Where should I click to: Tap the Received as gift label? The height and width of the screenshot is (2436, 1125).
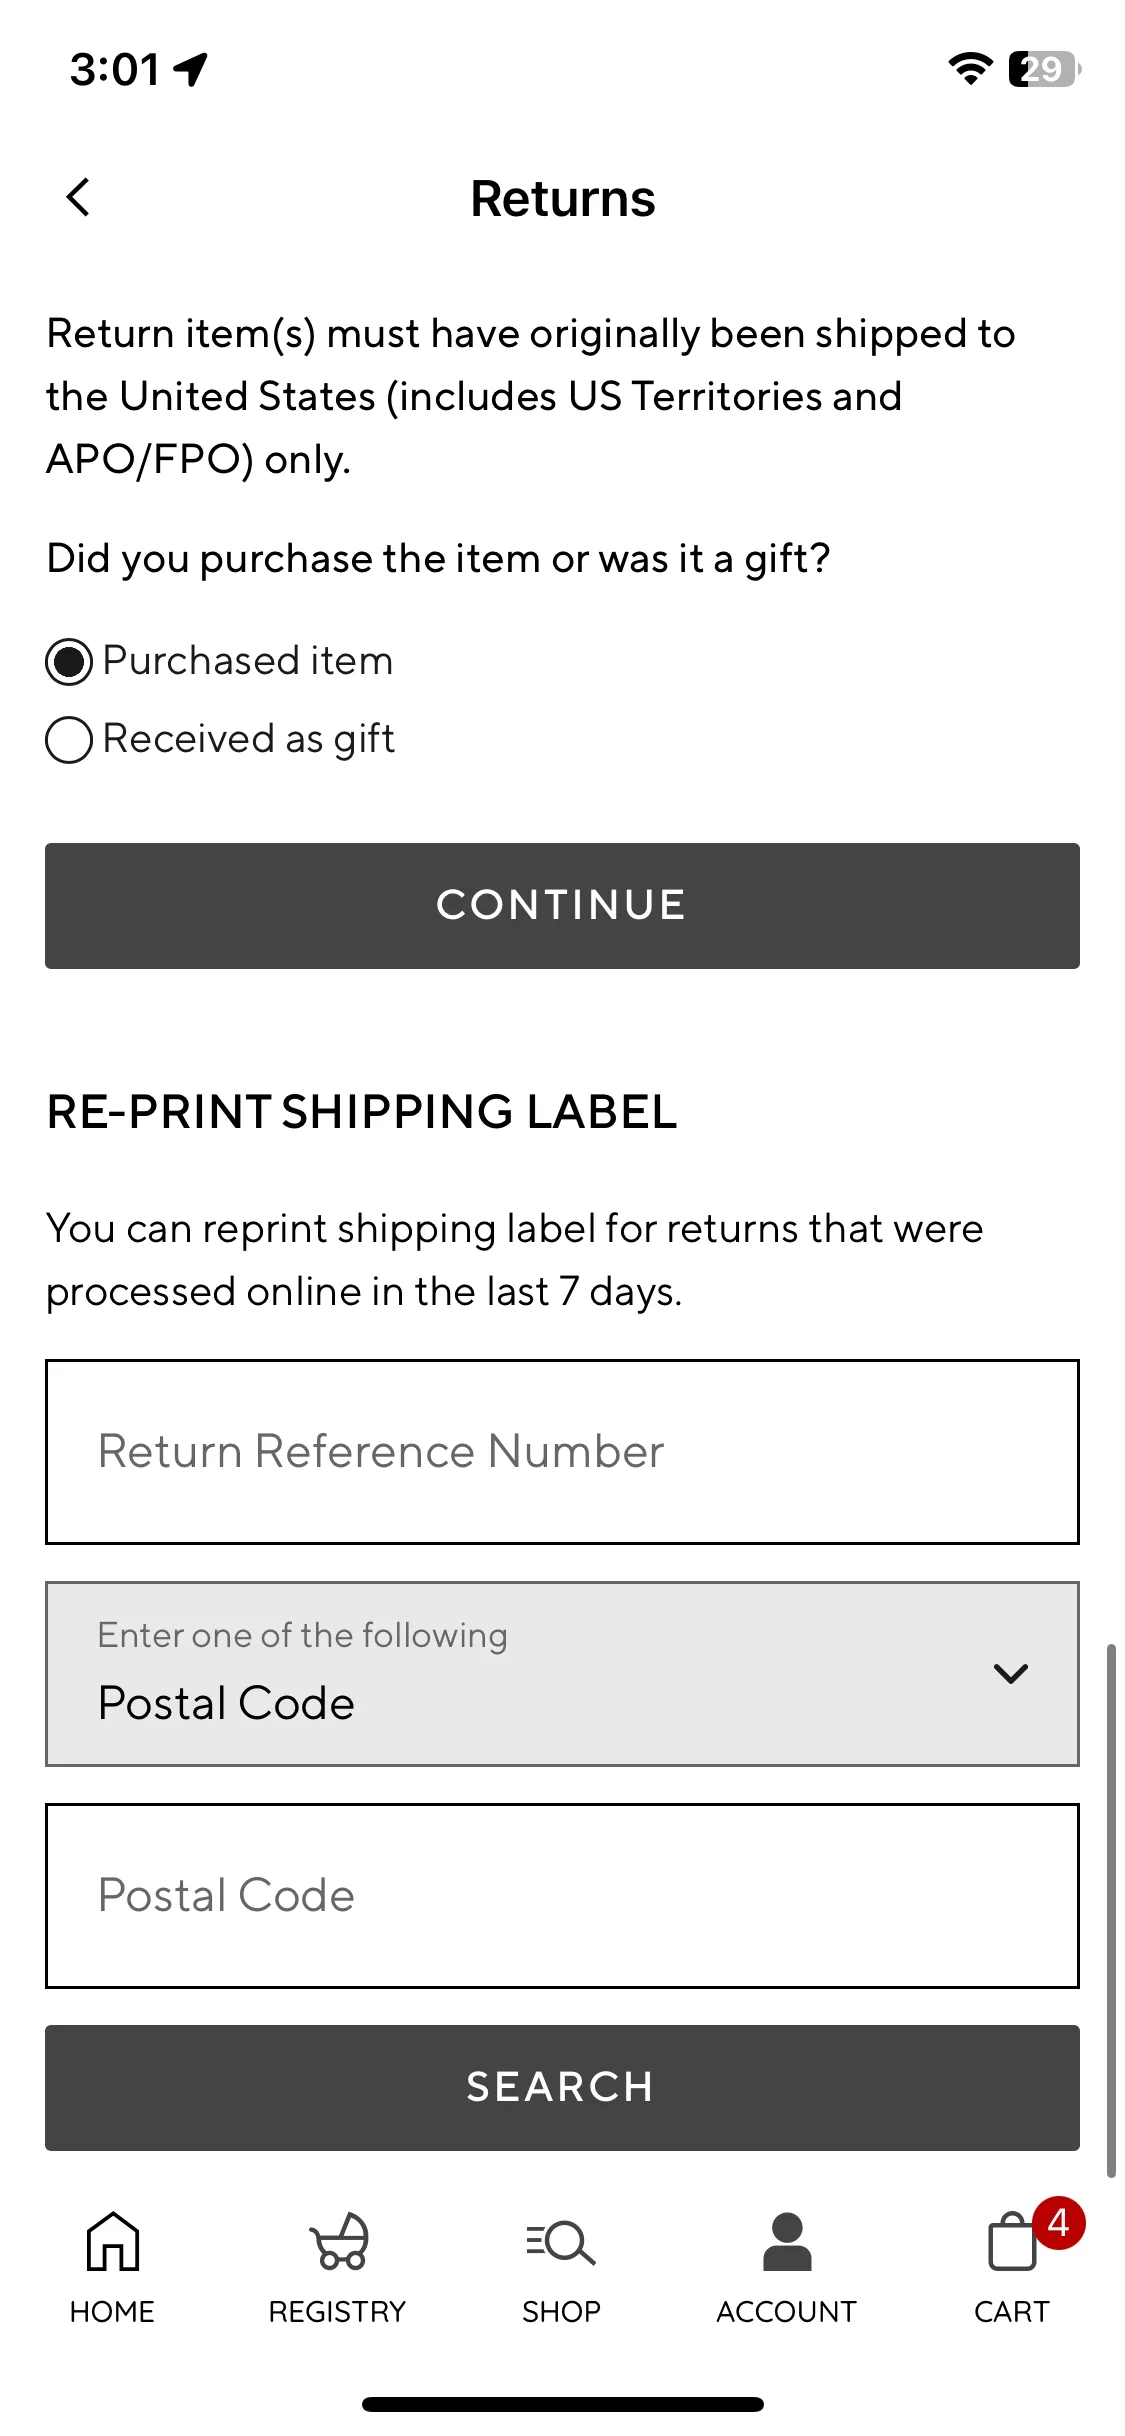(249, 739)
